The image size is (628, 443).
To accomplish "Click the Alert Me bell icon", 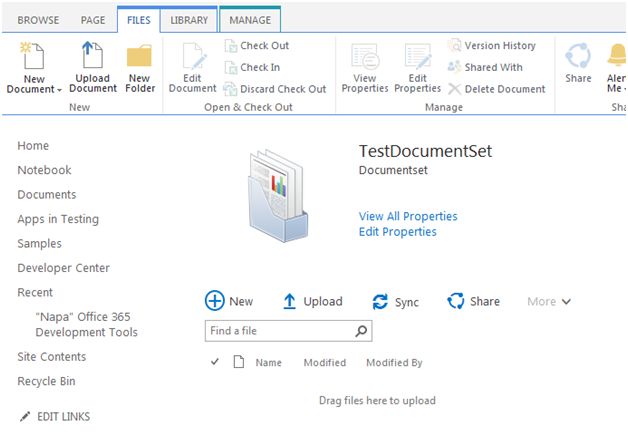I will (617, 55).
